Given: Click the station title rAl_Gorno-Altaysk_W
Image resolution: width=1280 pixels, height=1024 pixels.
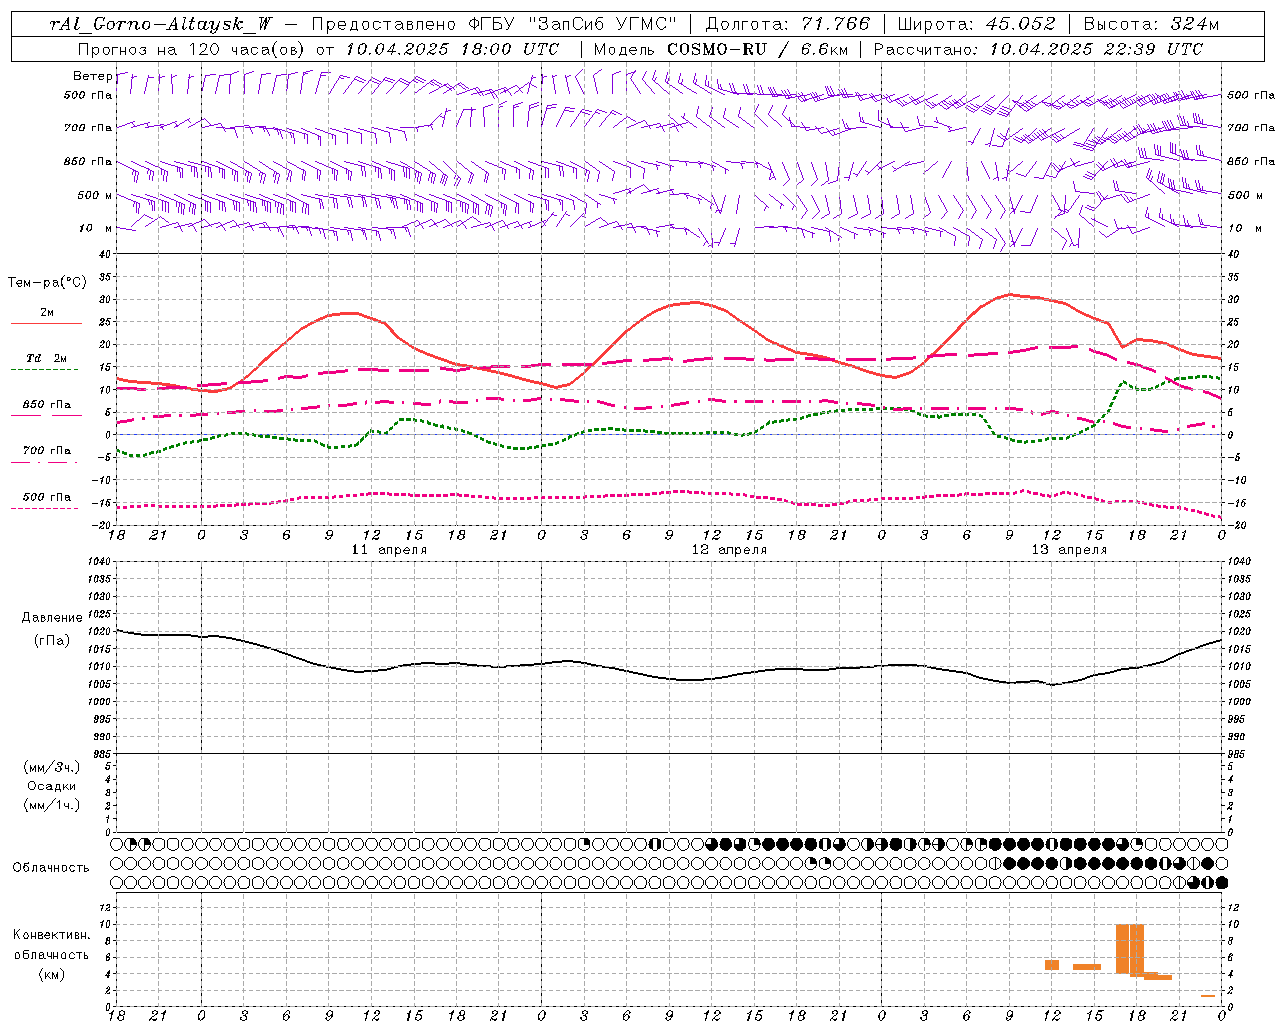Looking at the screenshot, I should pyautogui.click(x=161, y=24).
